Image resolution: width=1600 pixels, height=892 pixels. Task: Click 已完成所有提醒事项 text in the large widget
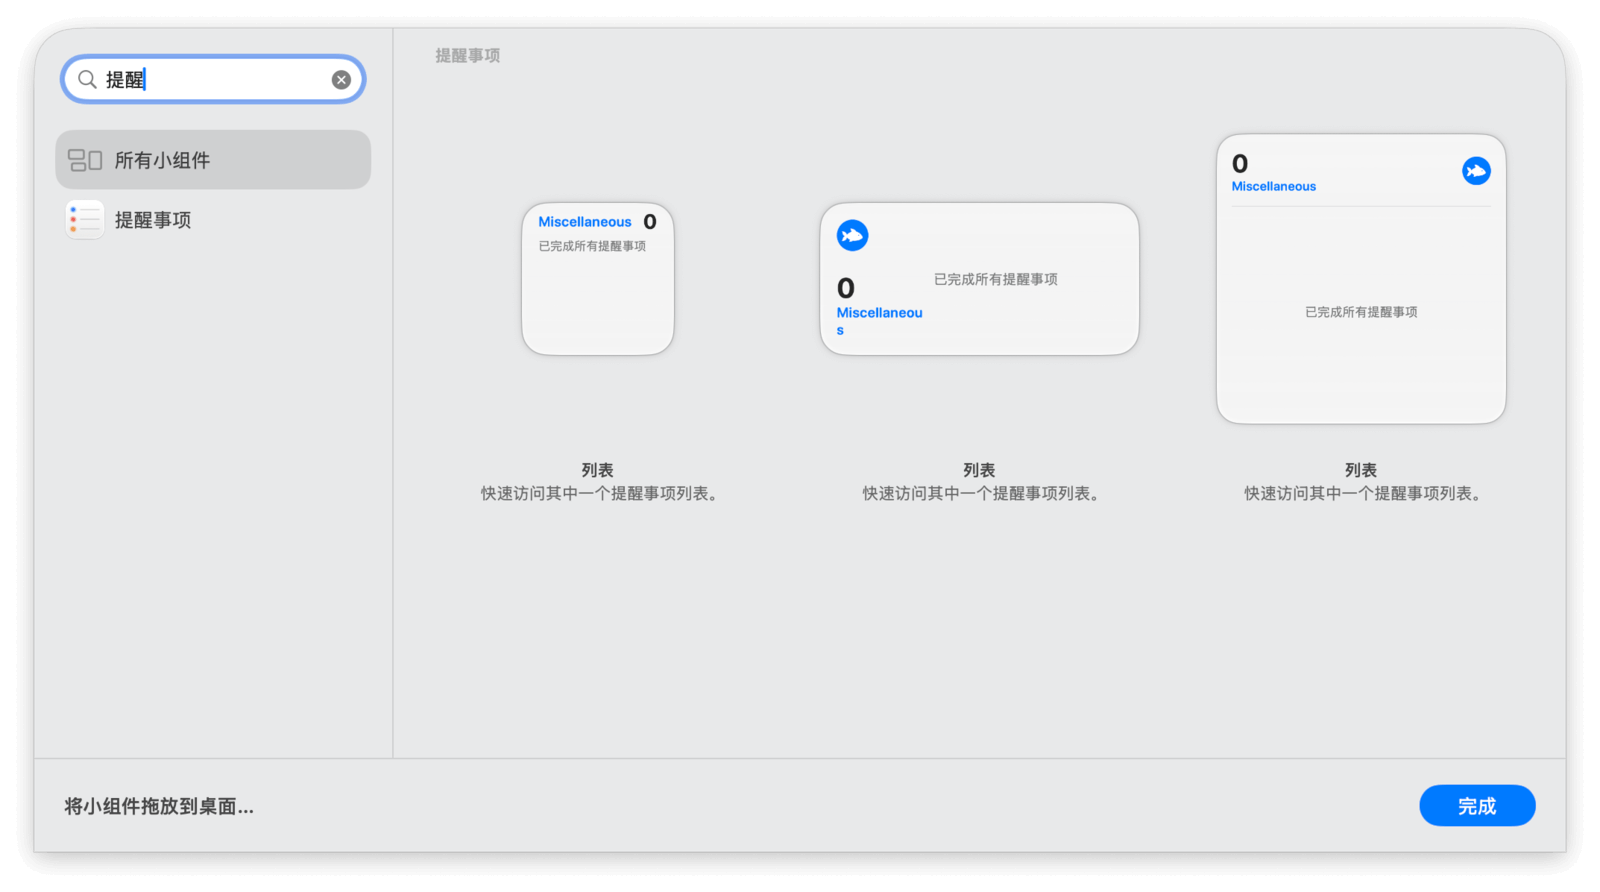coord(1360,312)
